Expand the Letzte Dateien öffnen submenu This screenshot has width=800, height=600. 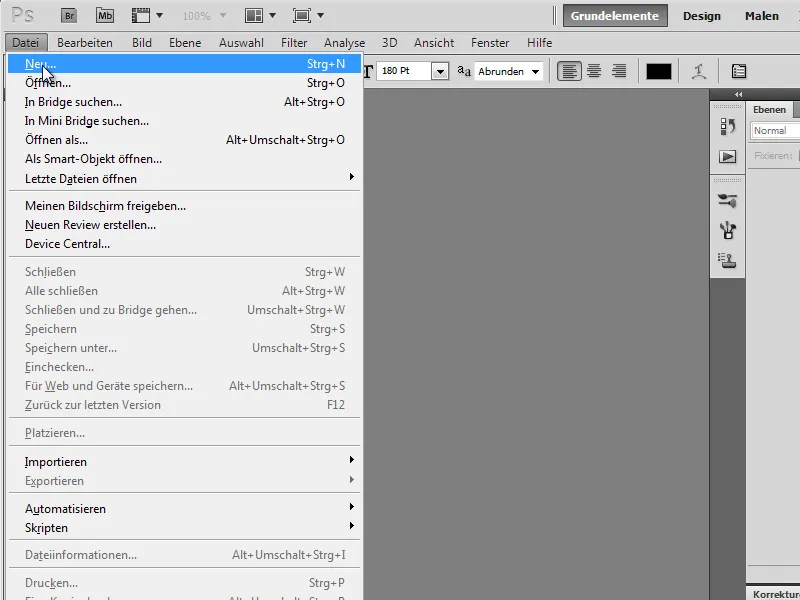coord(185,179)
